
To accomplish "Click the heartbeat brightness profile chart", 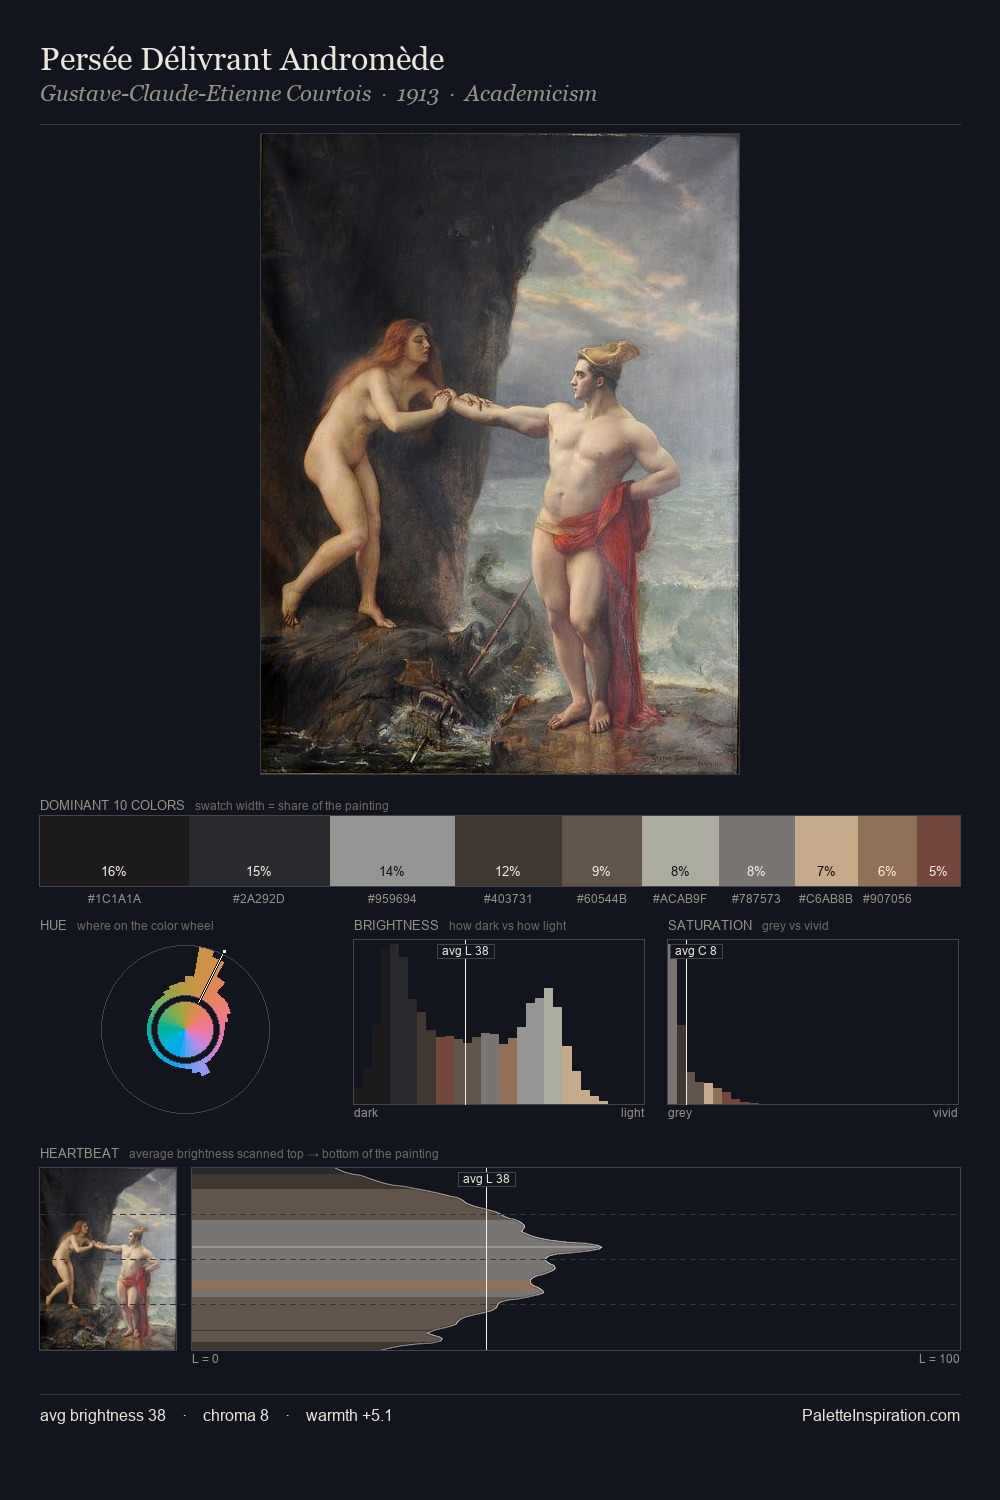I will 576,1259.
